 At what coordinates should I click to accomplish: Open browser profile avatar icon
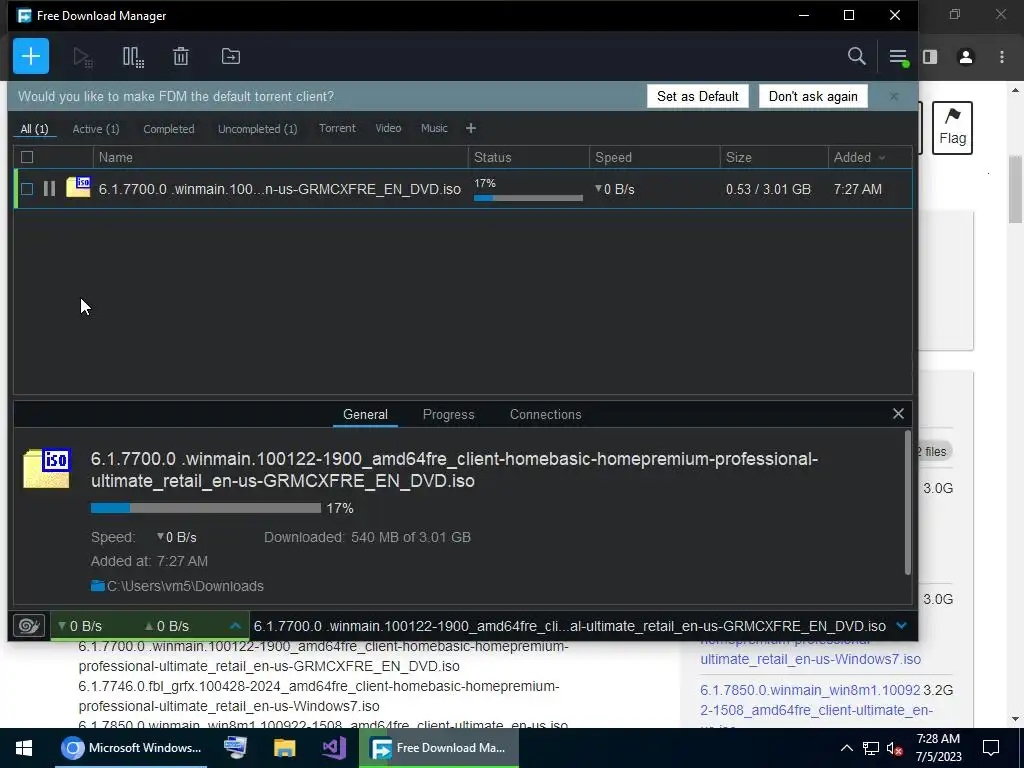point(966,57)
